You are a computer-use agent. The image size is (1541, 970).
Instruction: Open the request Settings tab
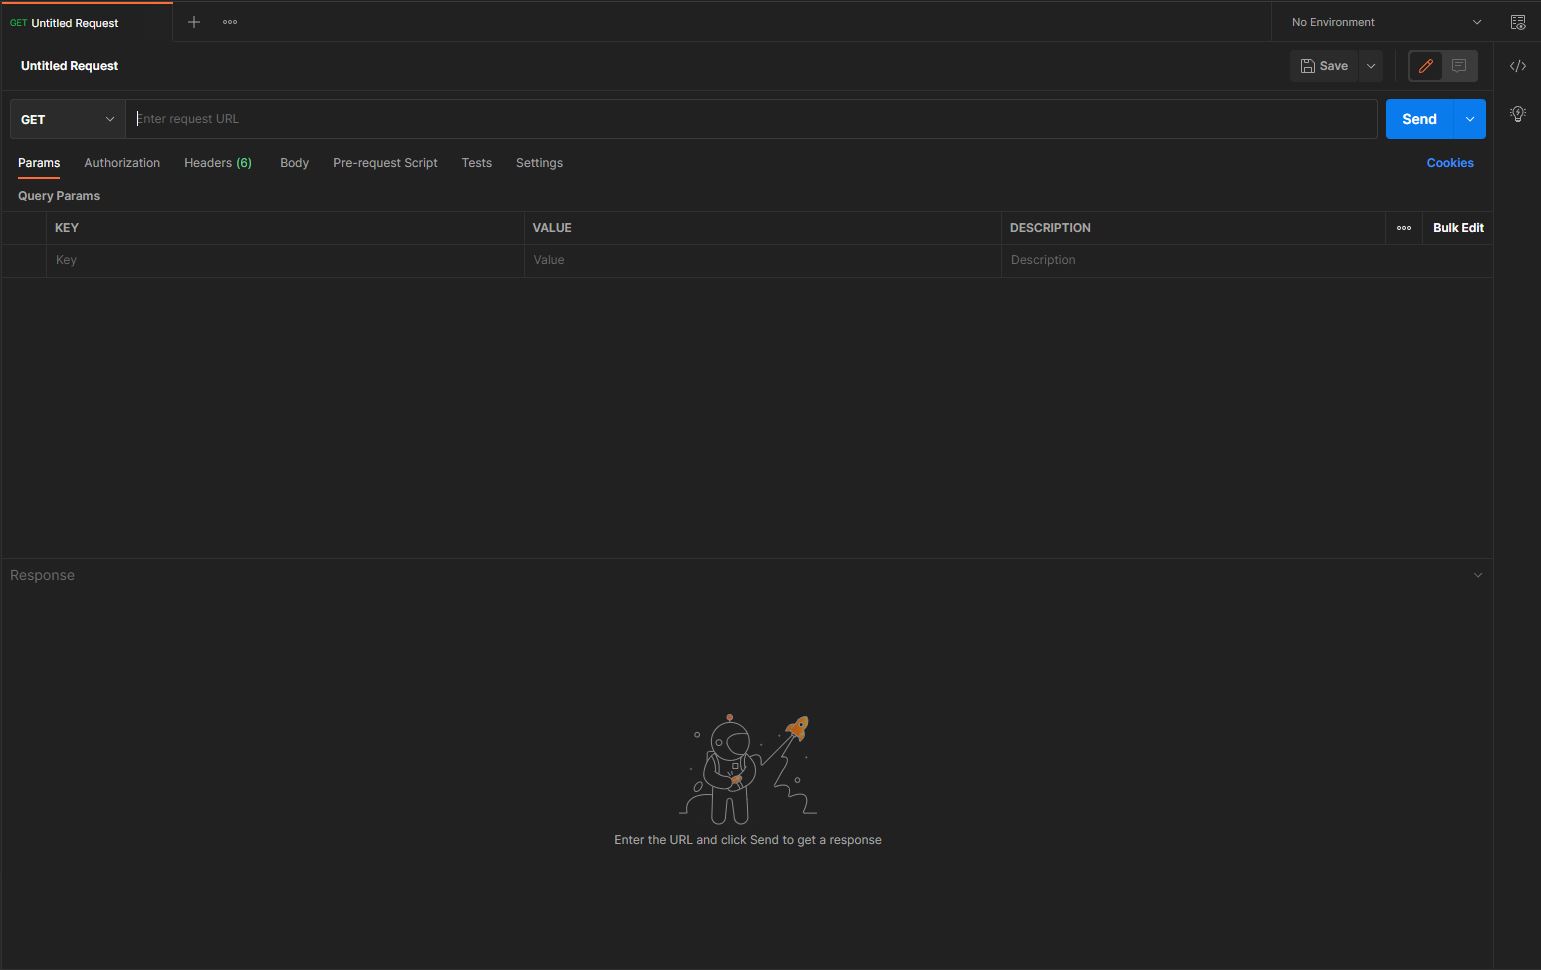tap(539, 163)
